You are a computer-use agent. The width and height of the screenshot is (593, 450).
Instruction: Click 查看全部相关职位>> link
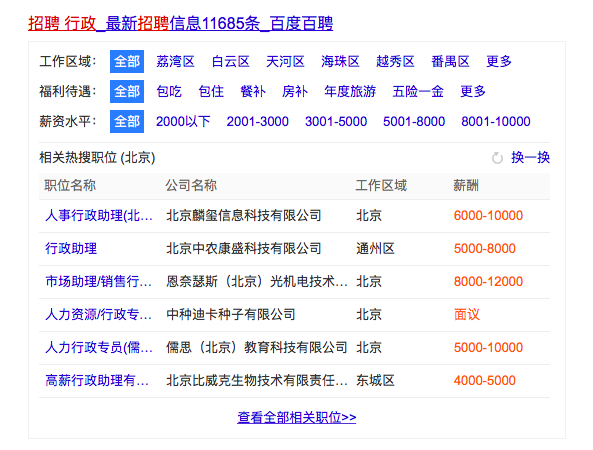[x=296, y=417]
